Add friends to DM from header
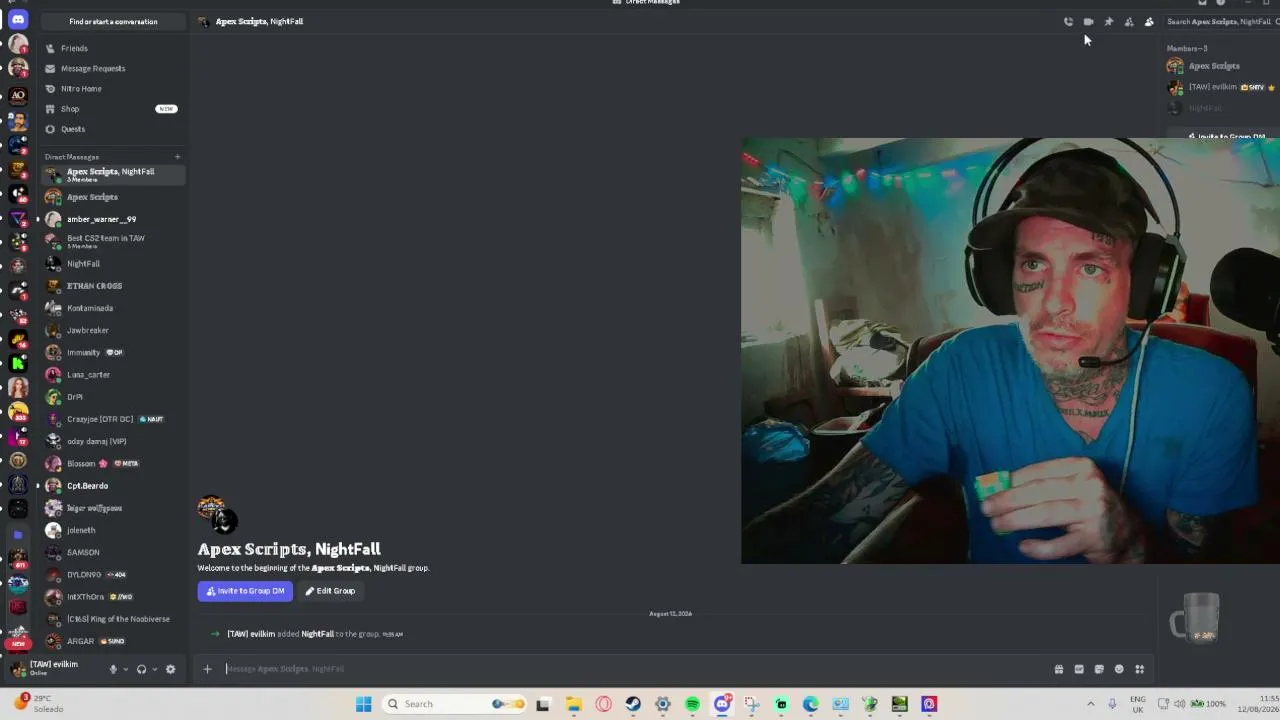Image resolution: width=1280 pixels, height=720 pixels. point(1129,21)
